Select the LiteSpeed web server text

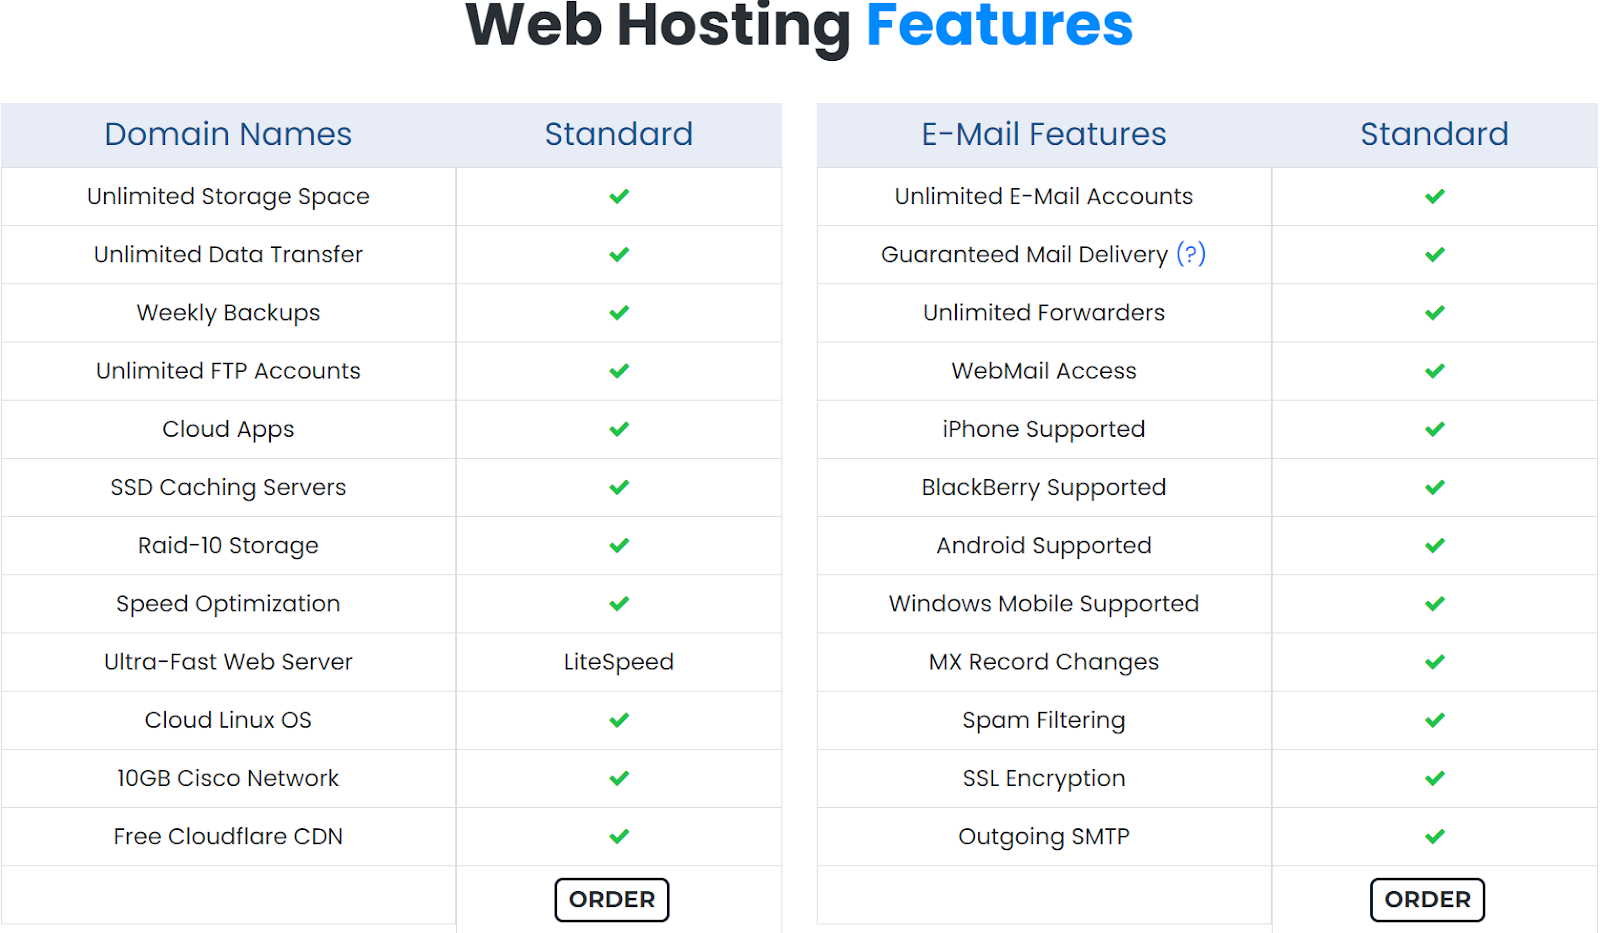[x=619, y=662]
